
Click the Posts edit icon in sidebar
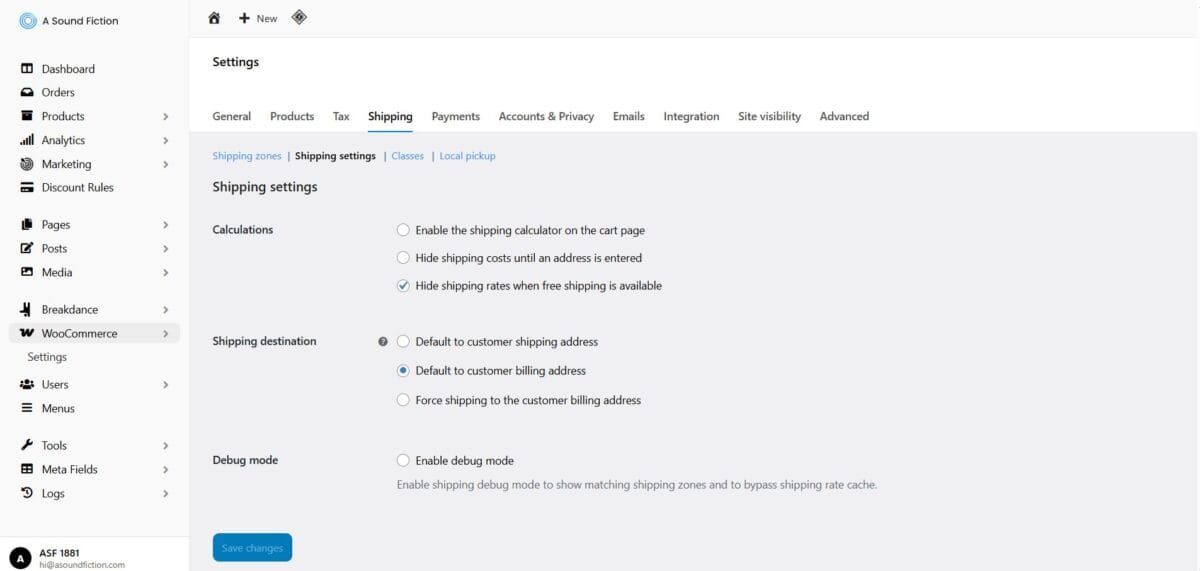tap(27, 248)
